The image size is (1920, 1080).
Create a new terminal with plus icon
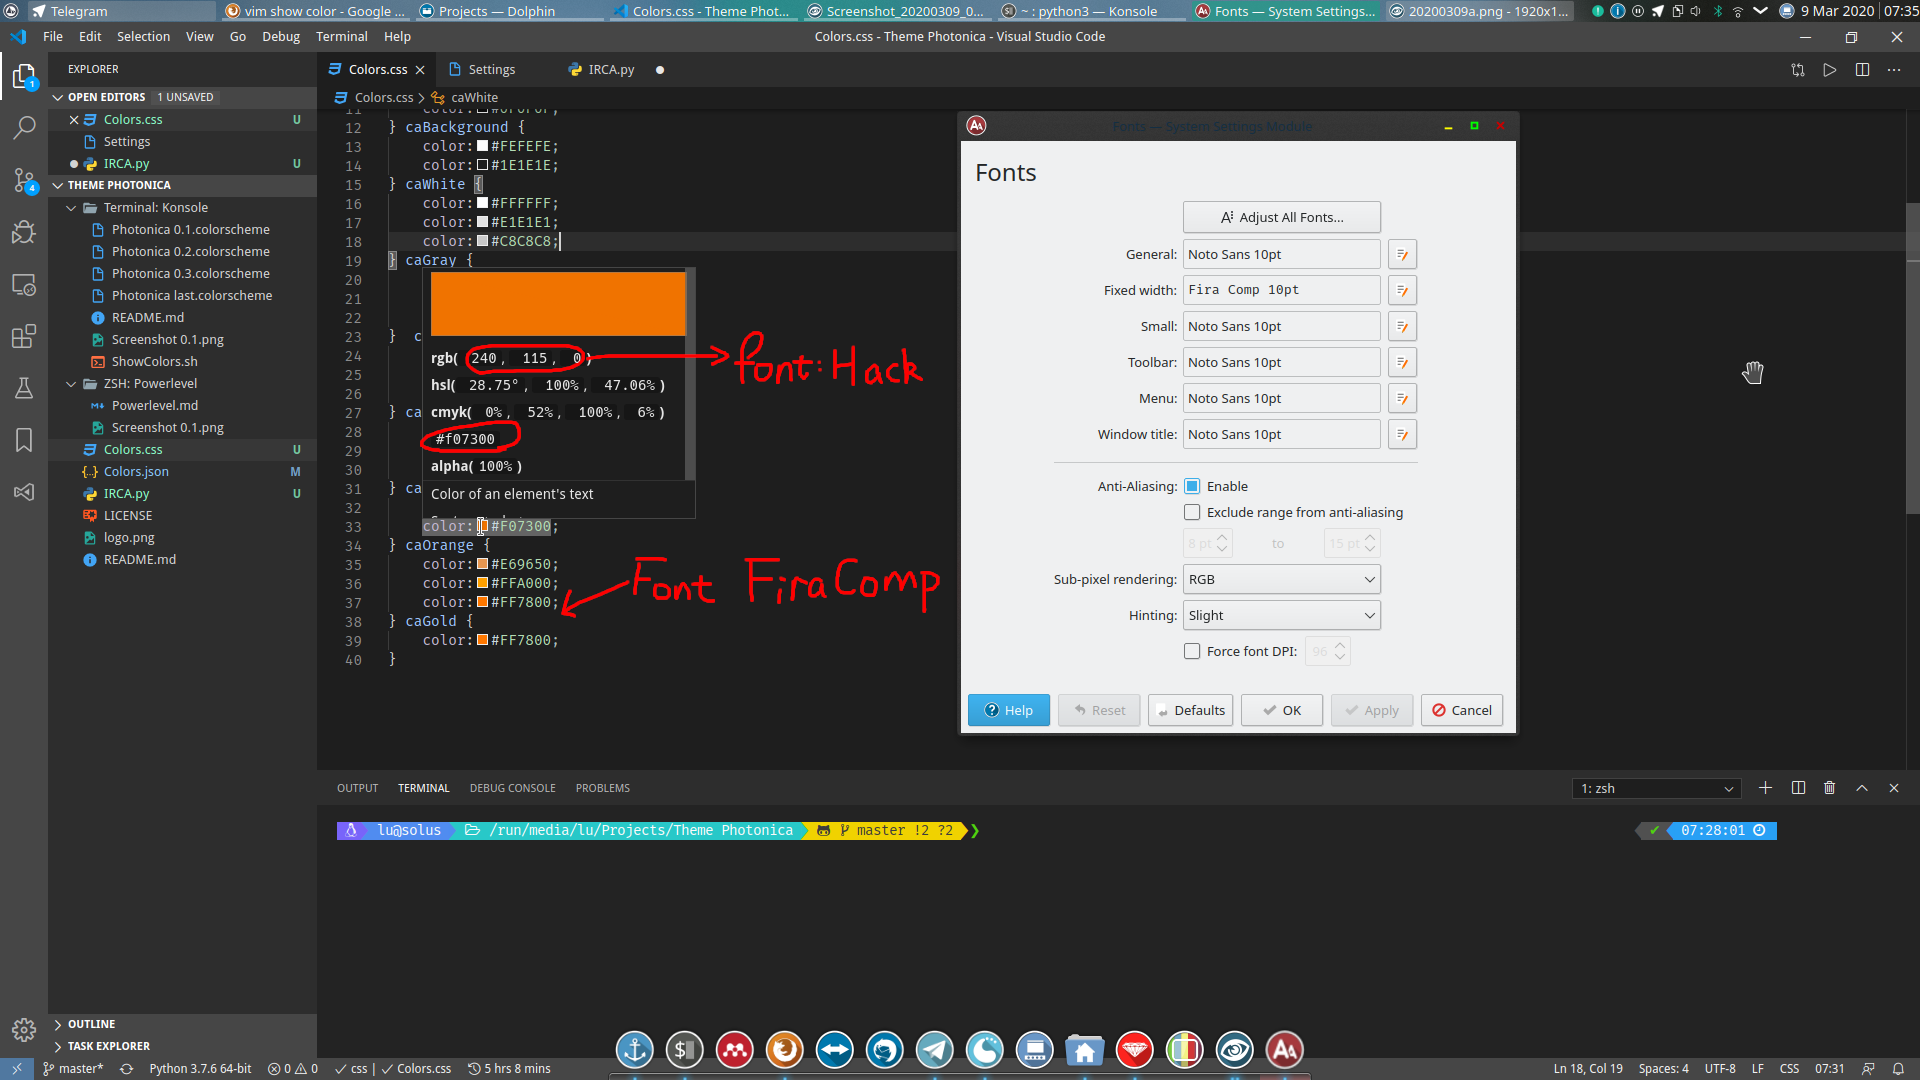pyautogui.click(x=1765, y=788)
